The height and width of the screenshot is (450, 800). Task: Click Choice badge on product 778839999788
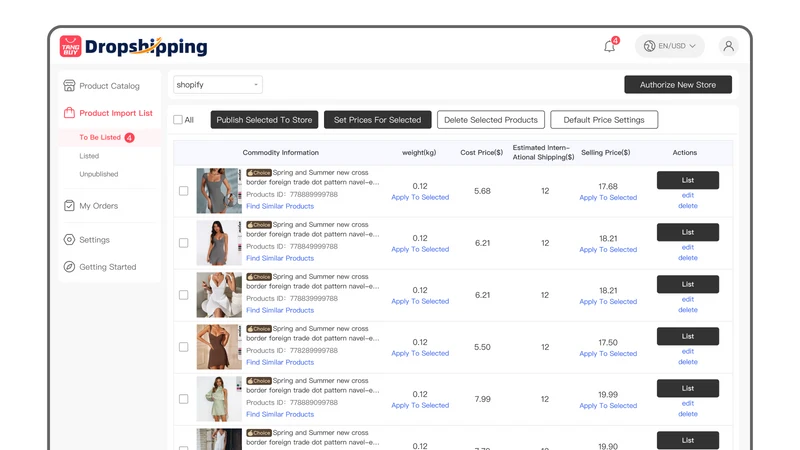point(259,277)
